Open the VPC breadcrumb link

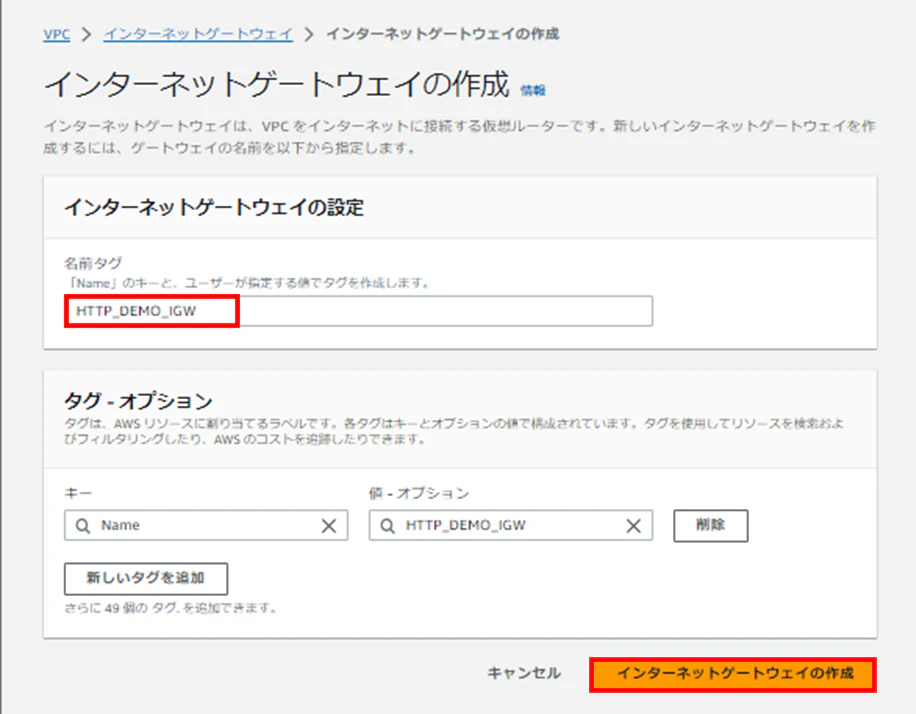click(57, 34)
